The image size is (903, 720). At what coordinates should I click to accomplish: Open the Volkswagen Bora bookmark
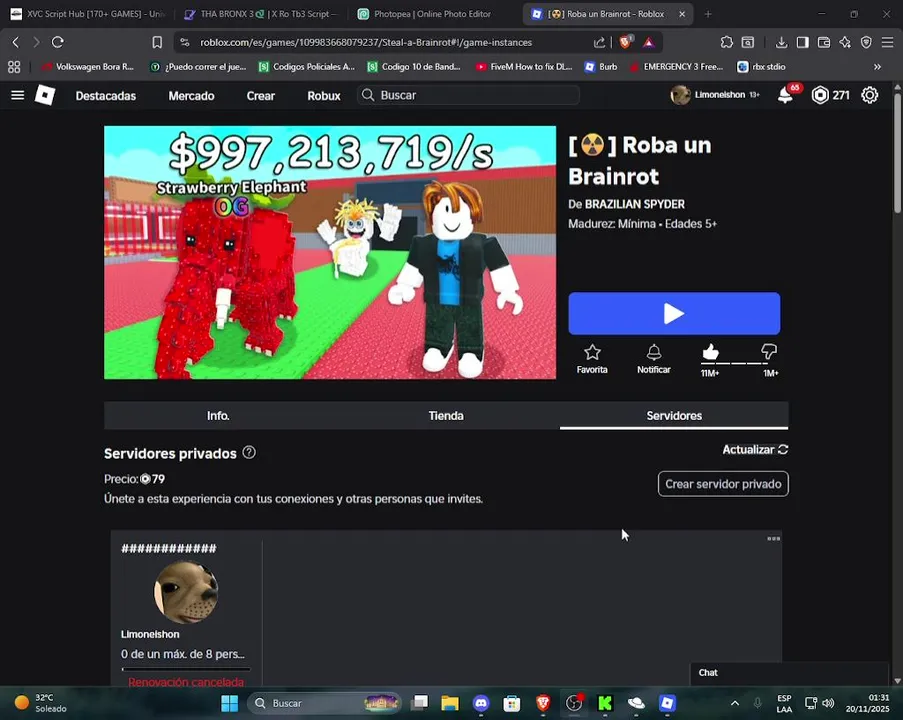(x=89, y=67)
